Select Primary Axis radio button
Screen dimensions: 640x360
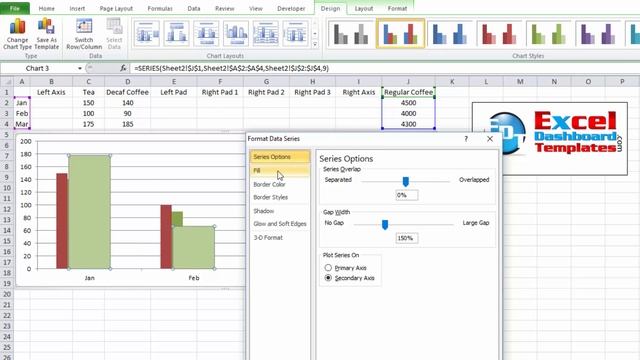pos(328,268)
